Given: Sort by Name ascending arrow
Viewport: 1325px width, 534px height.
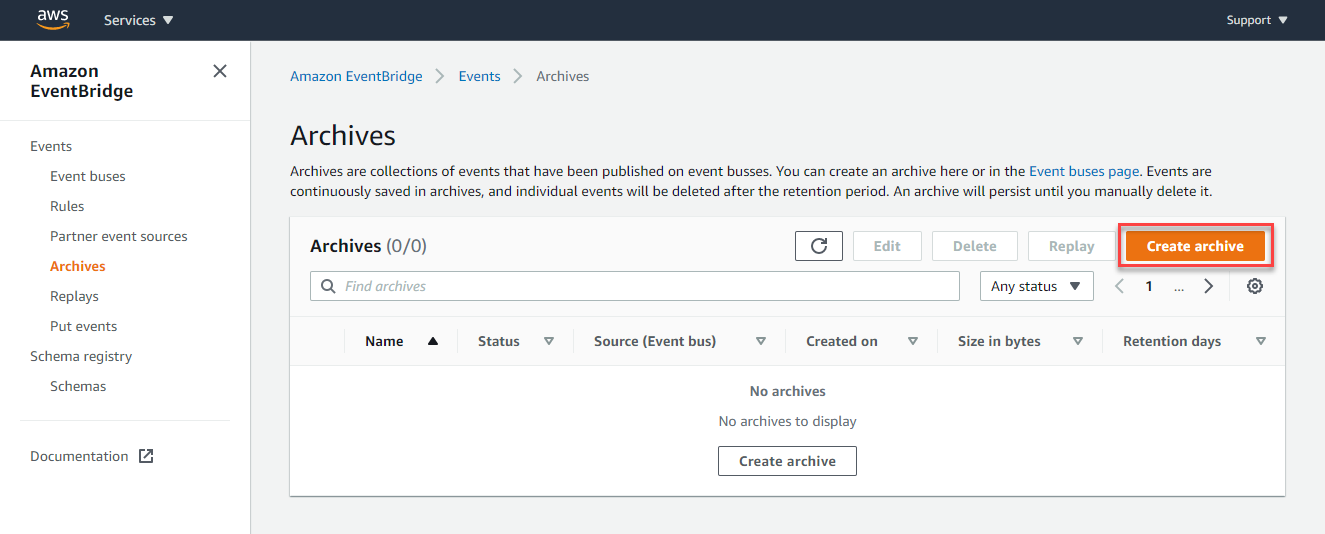Looking at the screenshot, I should pos(433,341).
